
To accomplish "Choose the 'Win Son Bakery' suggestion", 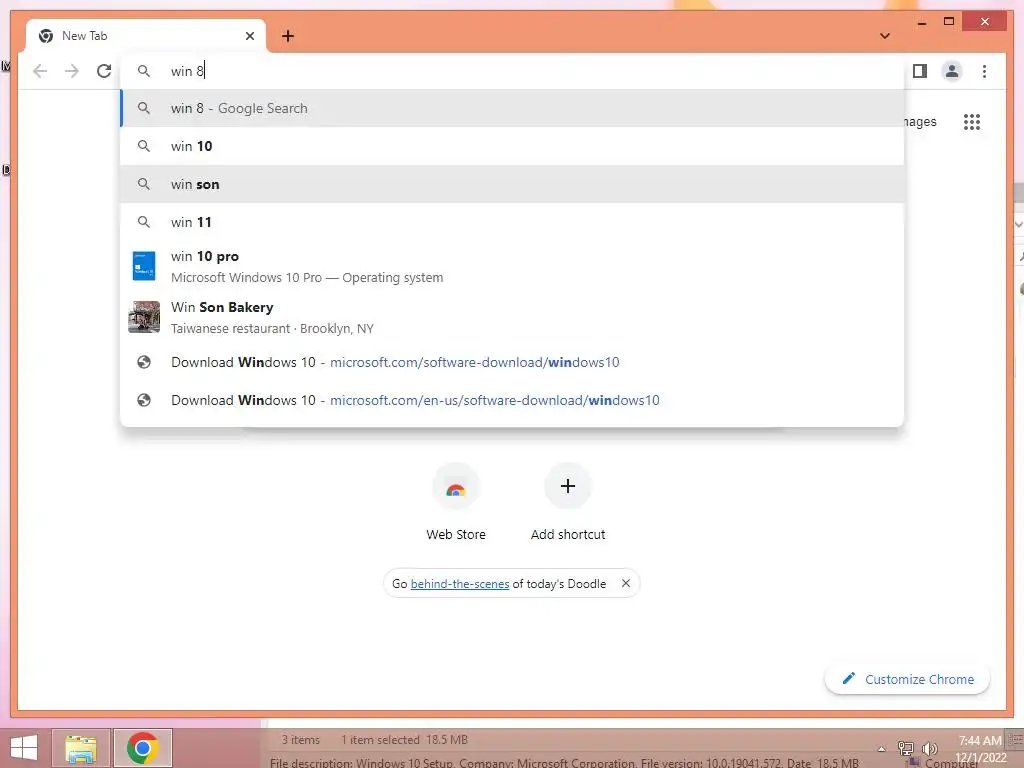I will click(513, 317).
